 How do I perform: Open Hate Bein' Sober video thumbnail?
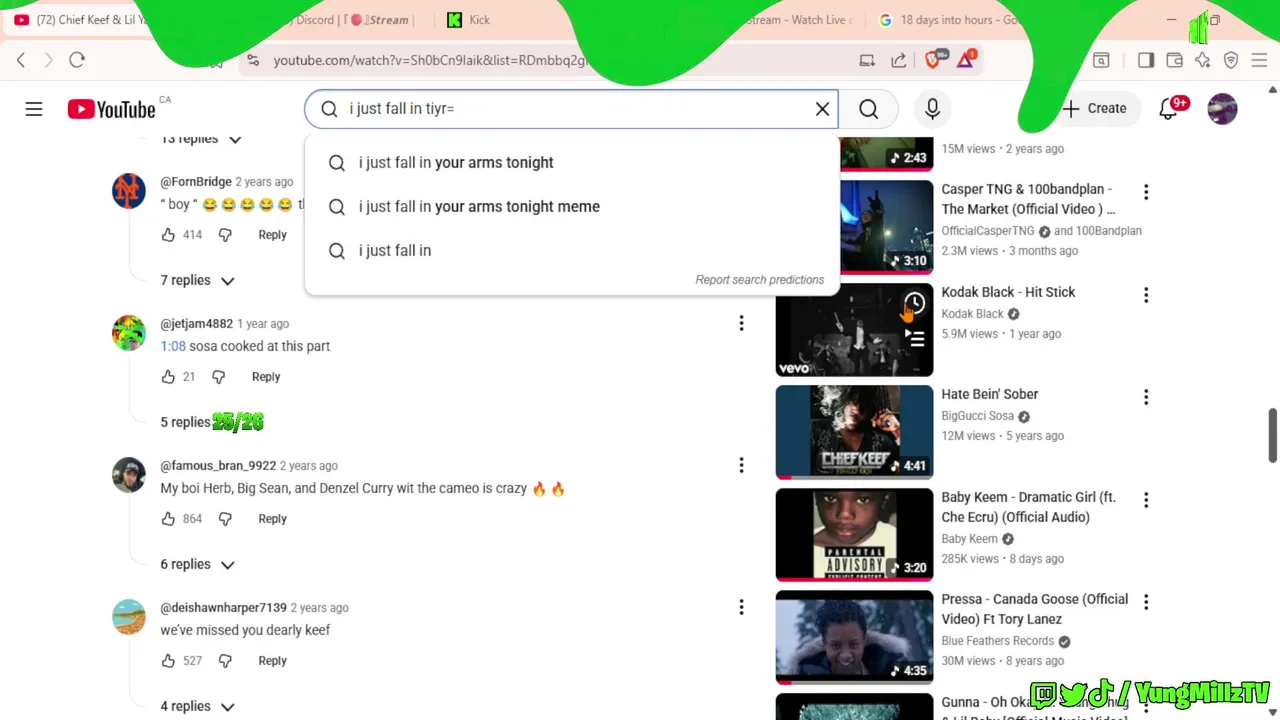click(x=854, y=432)
